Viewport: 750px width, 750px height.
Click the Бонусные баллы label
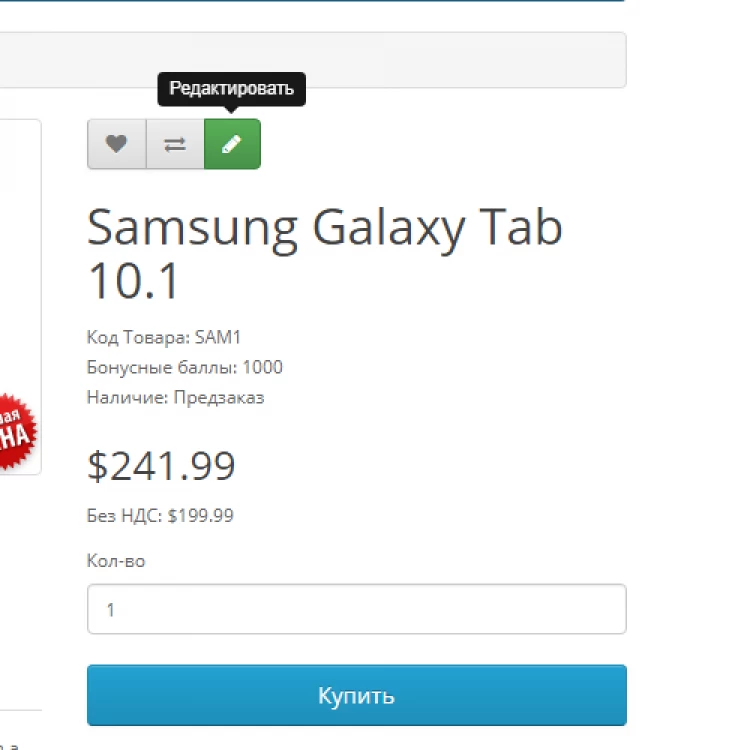(x=162, y=367)
